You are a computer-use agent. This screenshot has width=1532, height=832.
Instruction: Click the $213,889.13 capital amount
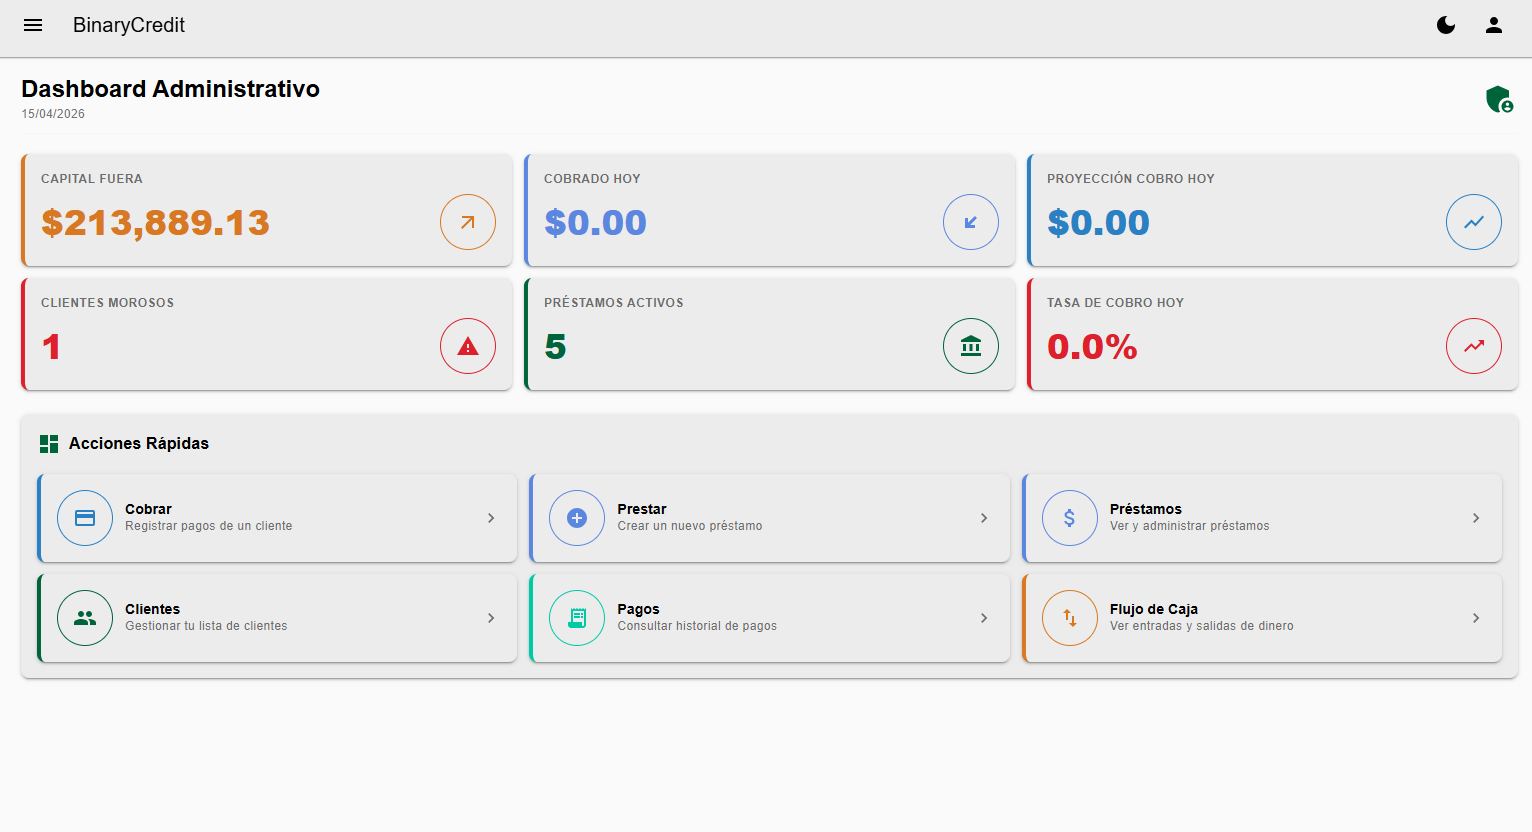click(155, 222)
